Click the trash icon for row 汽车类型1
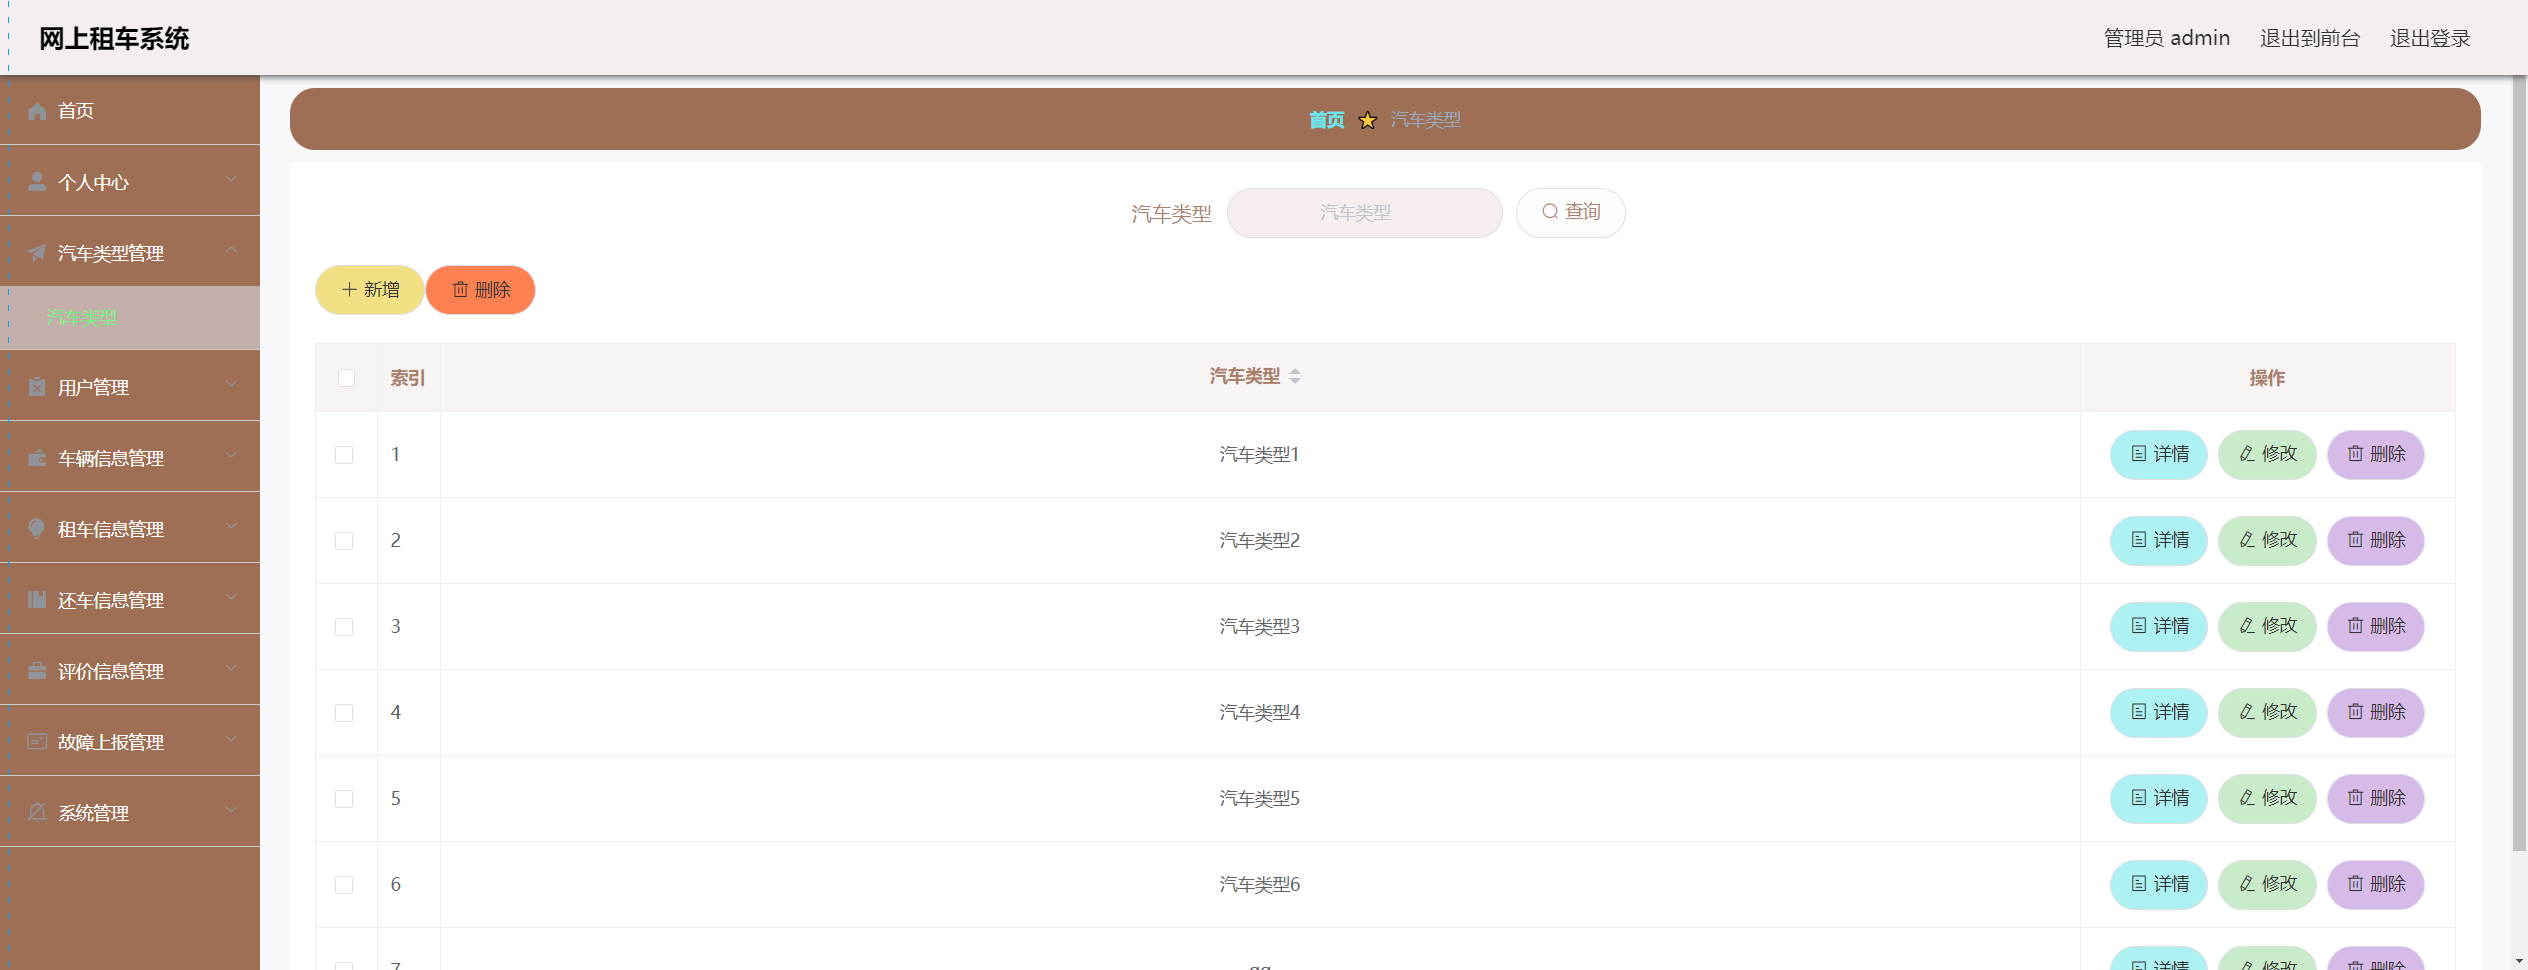Image resolution: width=2528 pixels, height=970 pixels. point(2356,454)
